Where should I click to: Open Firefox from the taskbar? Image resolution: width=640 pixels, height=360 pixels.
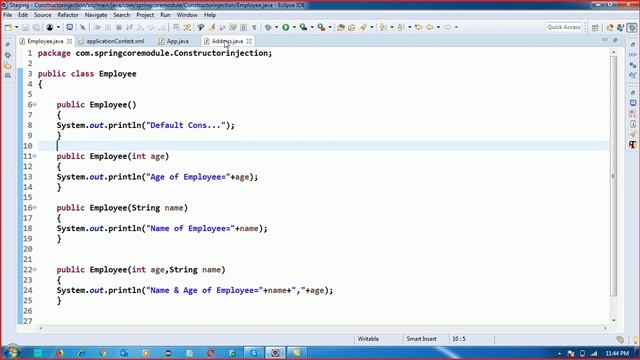point(60,353)
